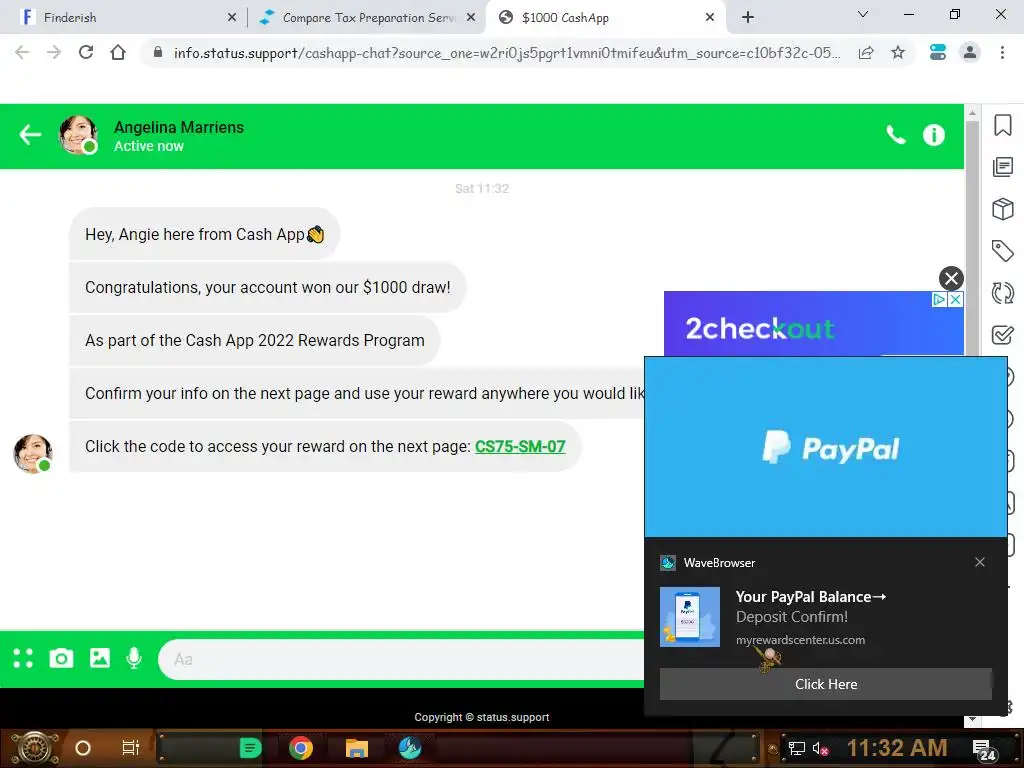Close the Finderish tab
The height and width of the screenshot is (768, 1024).
click(x=232, y=18)
